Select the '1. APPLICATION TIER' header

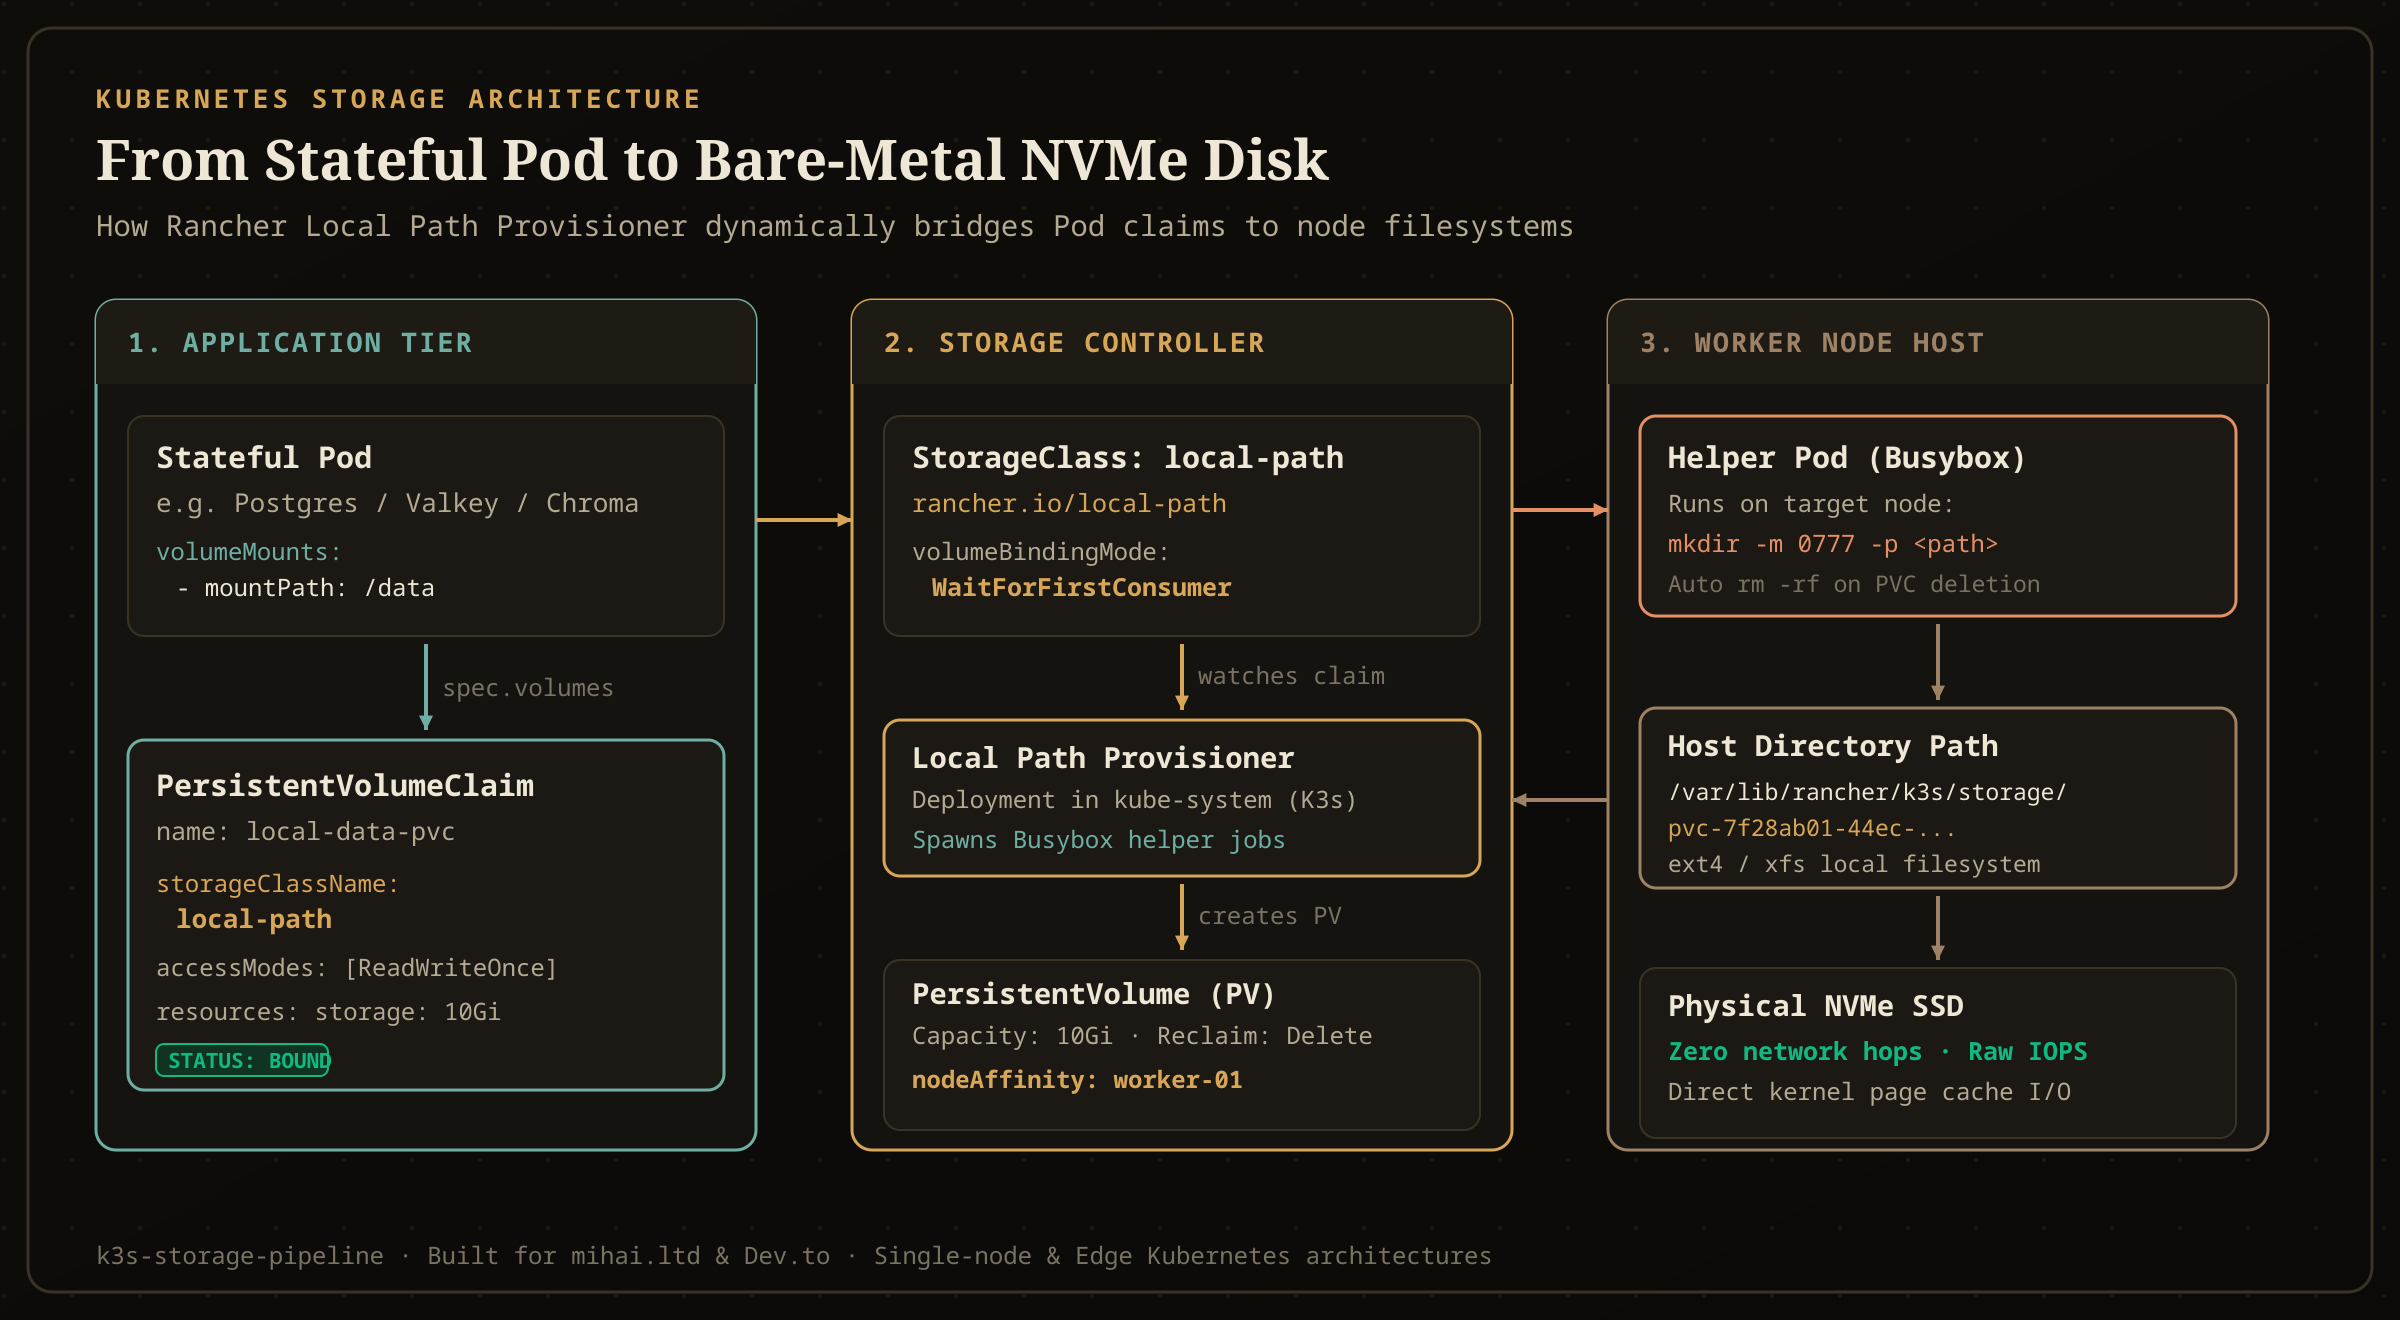click(x=300, y=343)
